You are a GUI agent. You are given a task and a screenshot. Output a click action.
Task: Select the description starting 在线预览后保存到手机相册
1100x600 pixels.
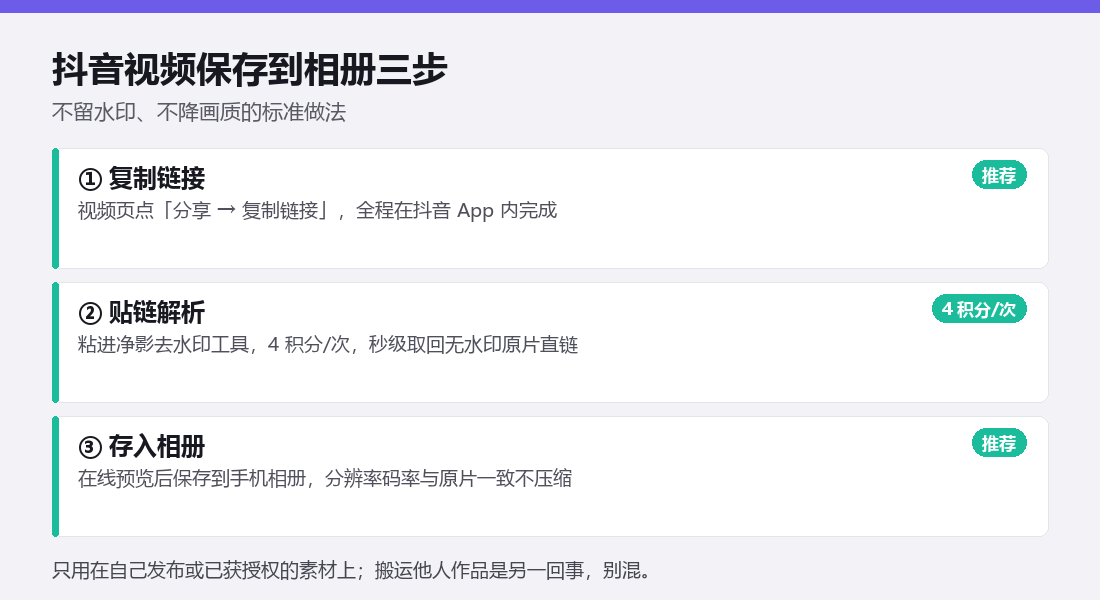pos(325,479)
